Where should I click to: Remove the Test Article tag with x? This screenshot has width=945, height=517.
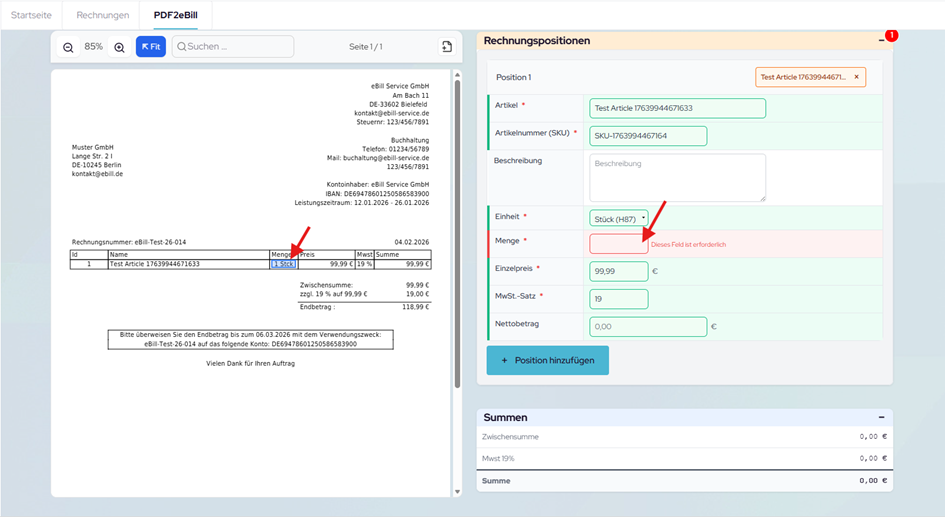point(856,77)
